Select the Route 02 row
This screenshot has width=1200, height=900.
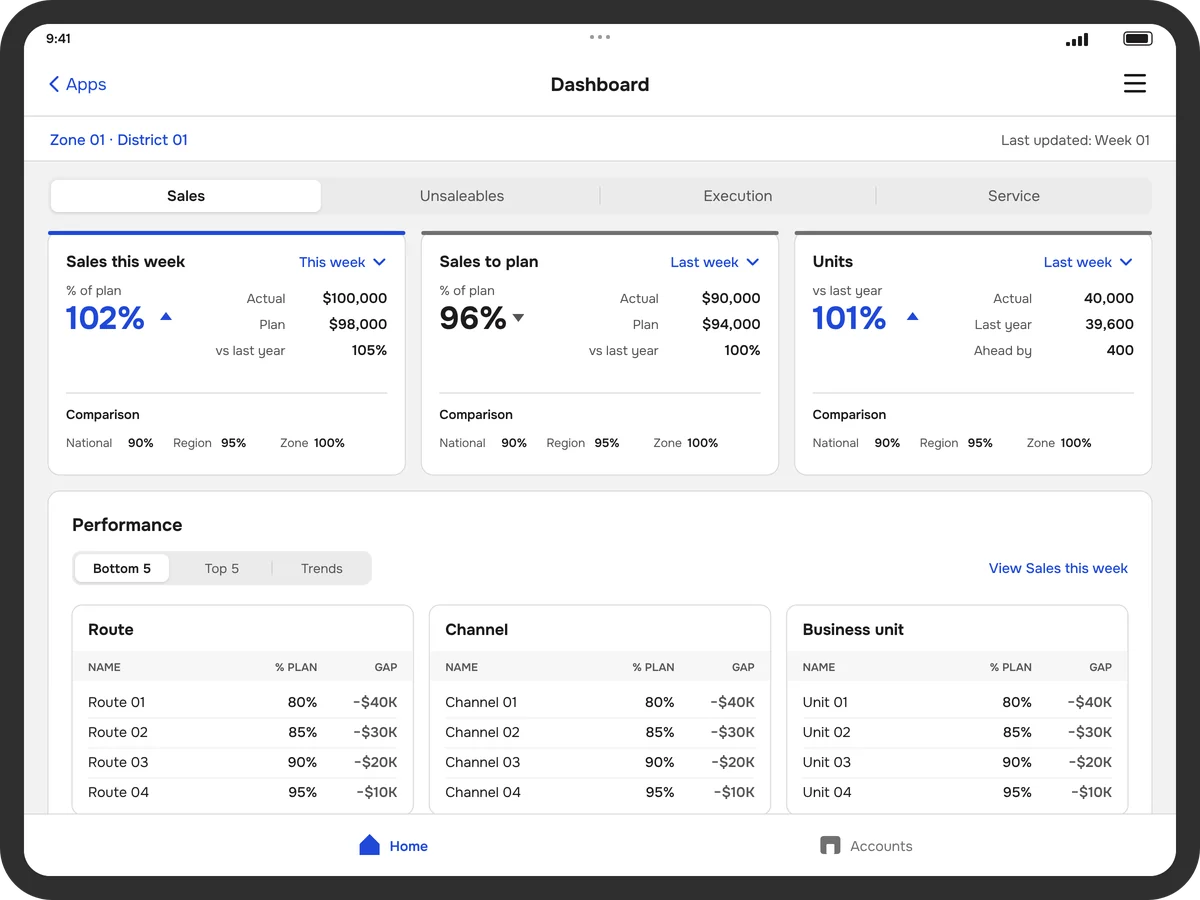243,732
